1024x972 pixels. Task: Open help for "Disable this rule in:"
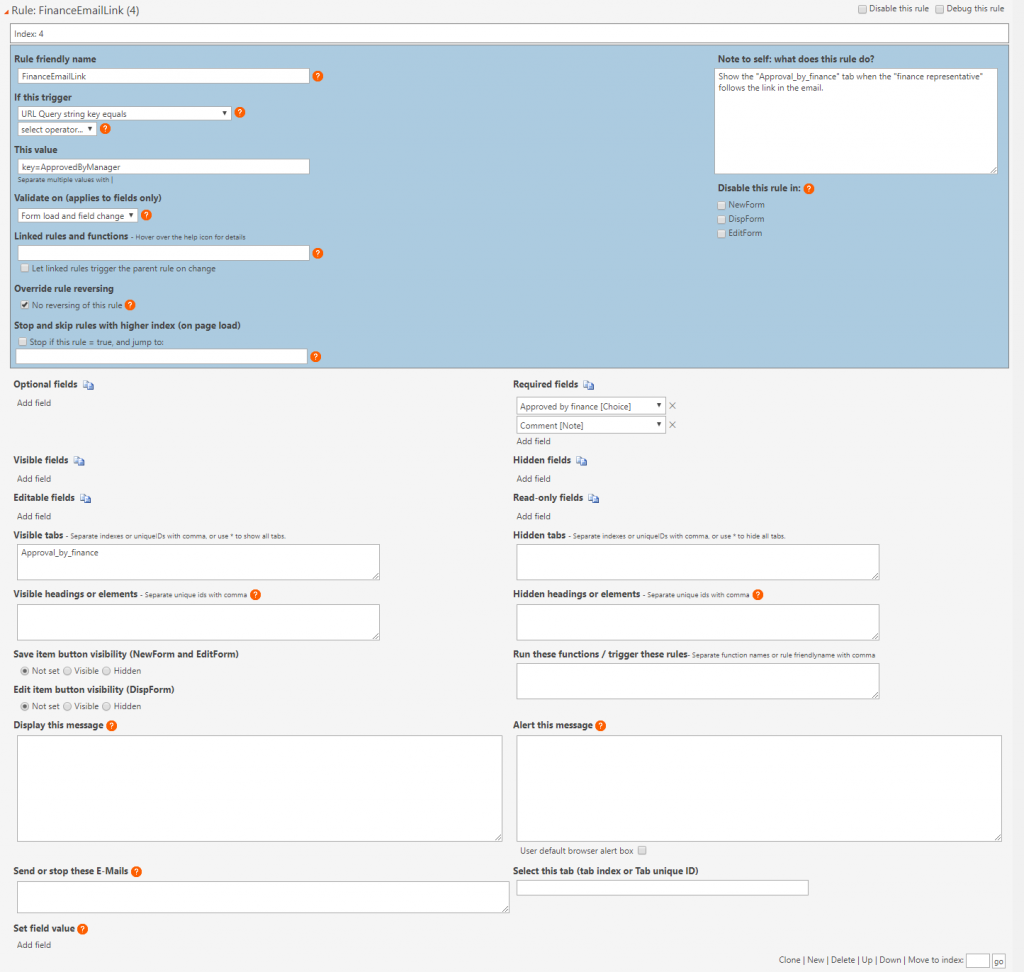[x=809, y=187]
